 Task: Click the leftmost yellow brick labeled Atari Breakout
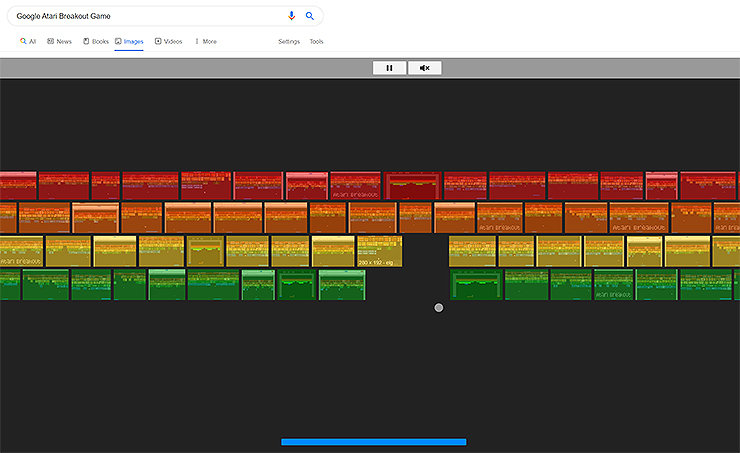(x=21, y=251)
